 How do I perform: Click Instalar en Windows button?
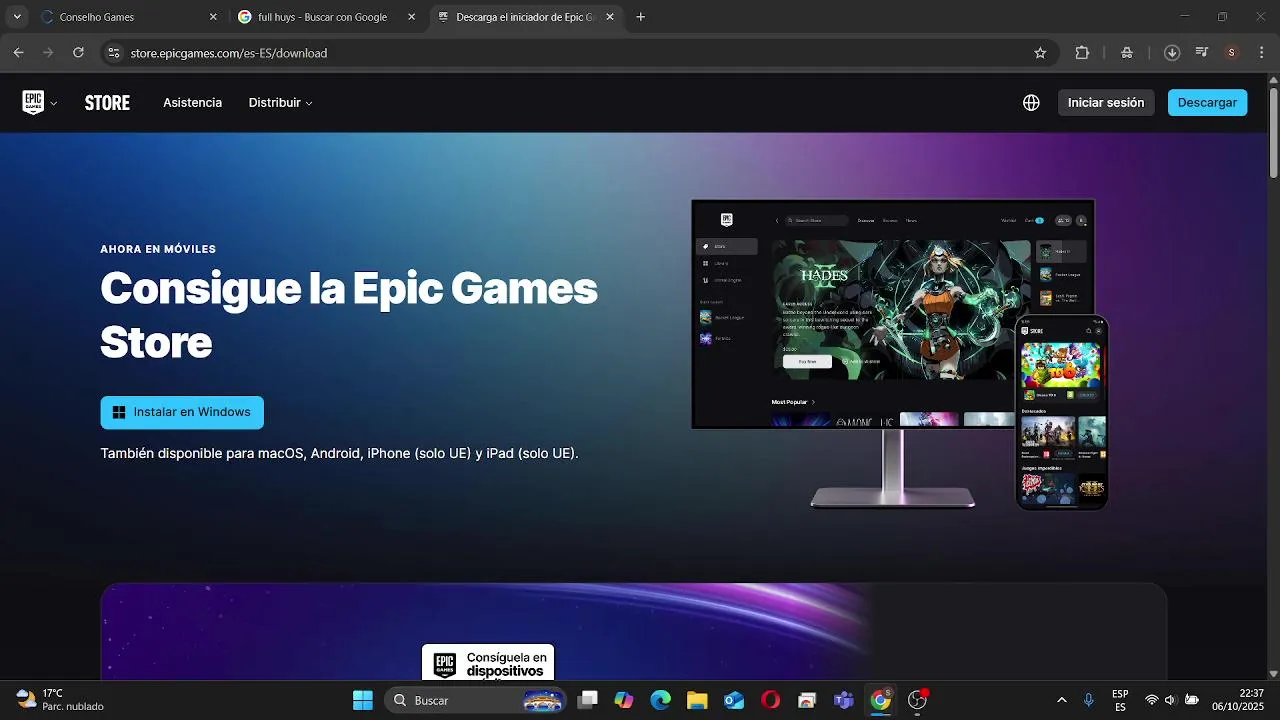(182, 412)
